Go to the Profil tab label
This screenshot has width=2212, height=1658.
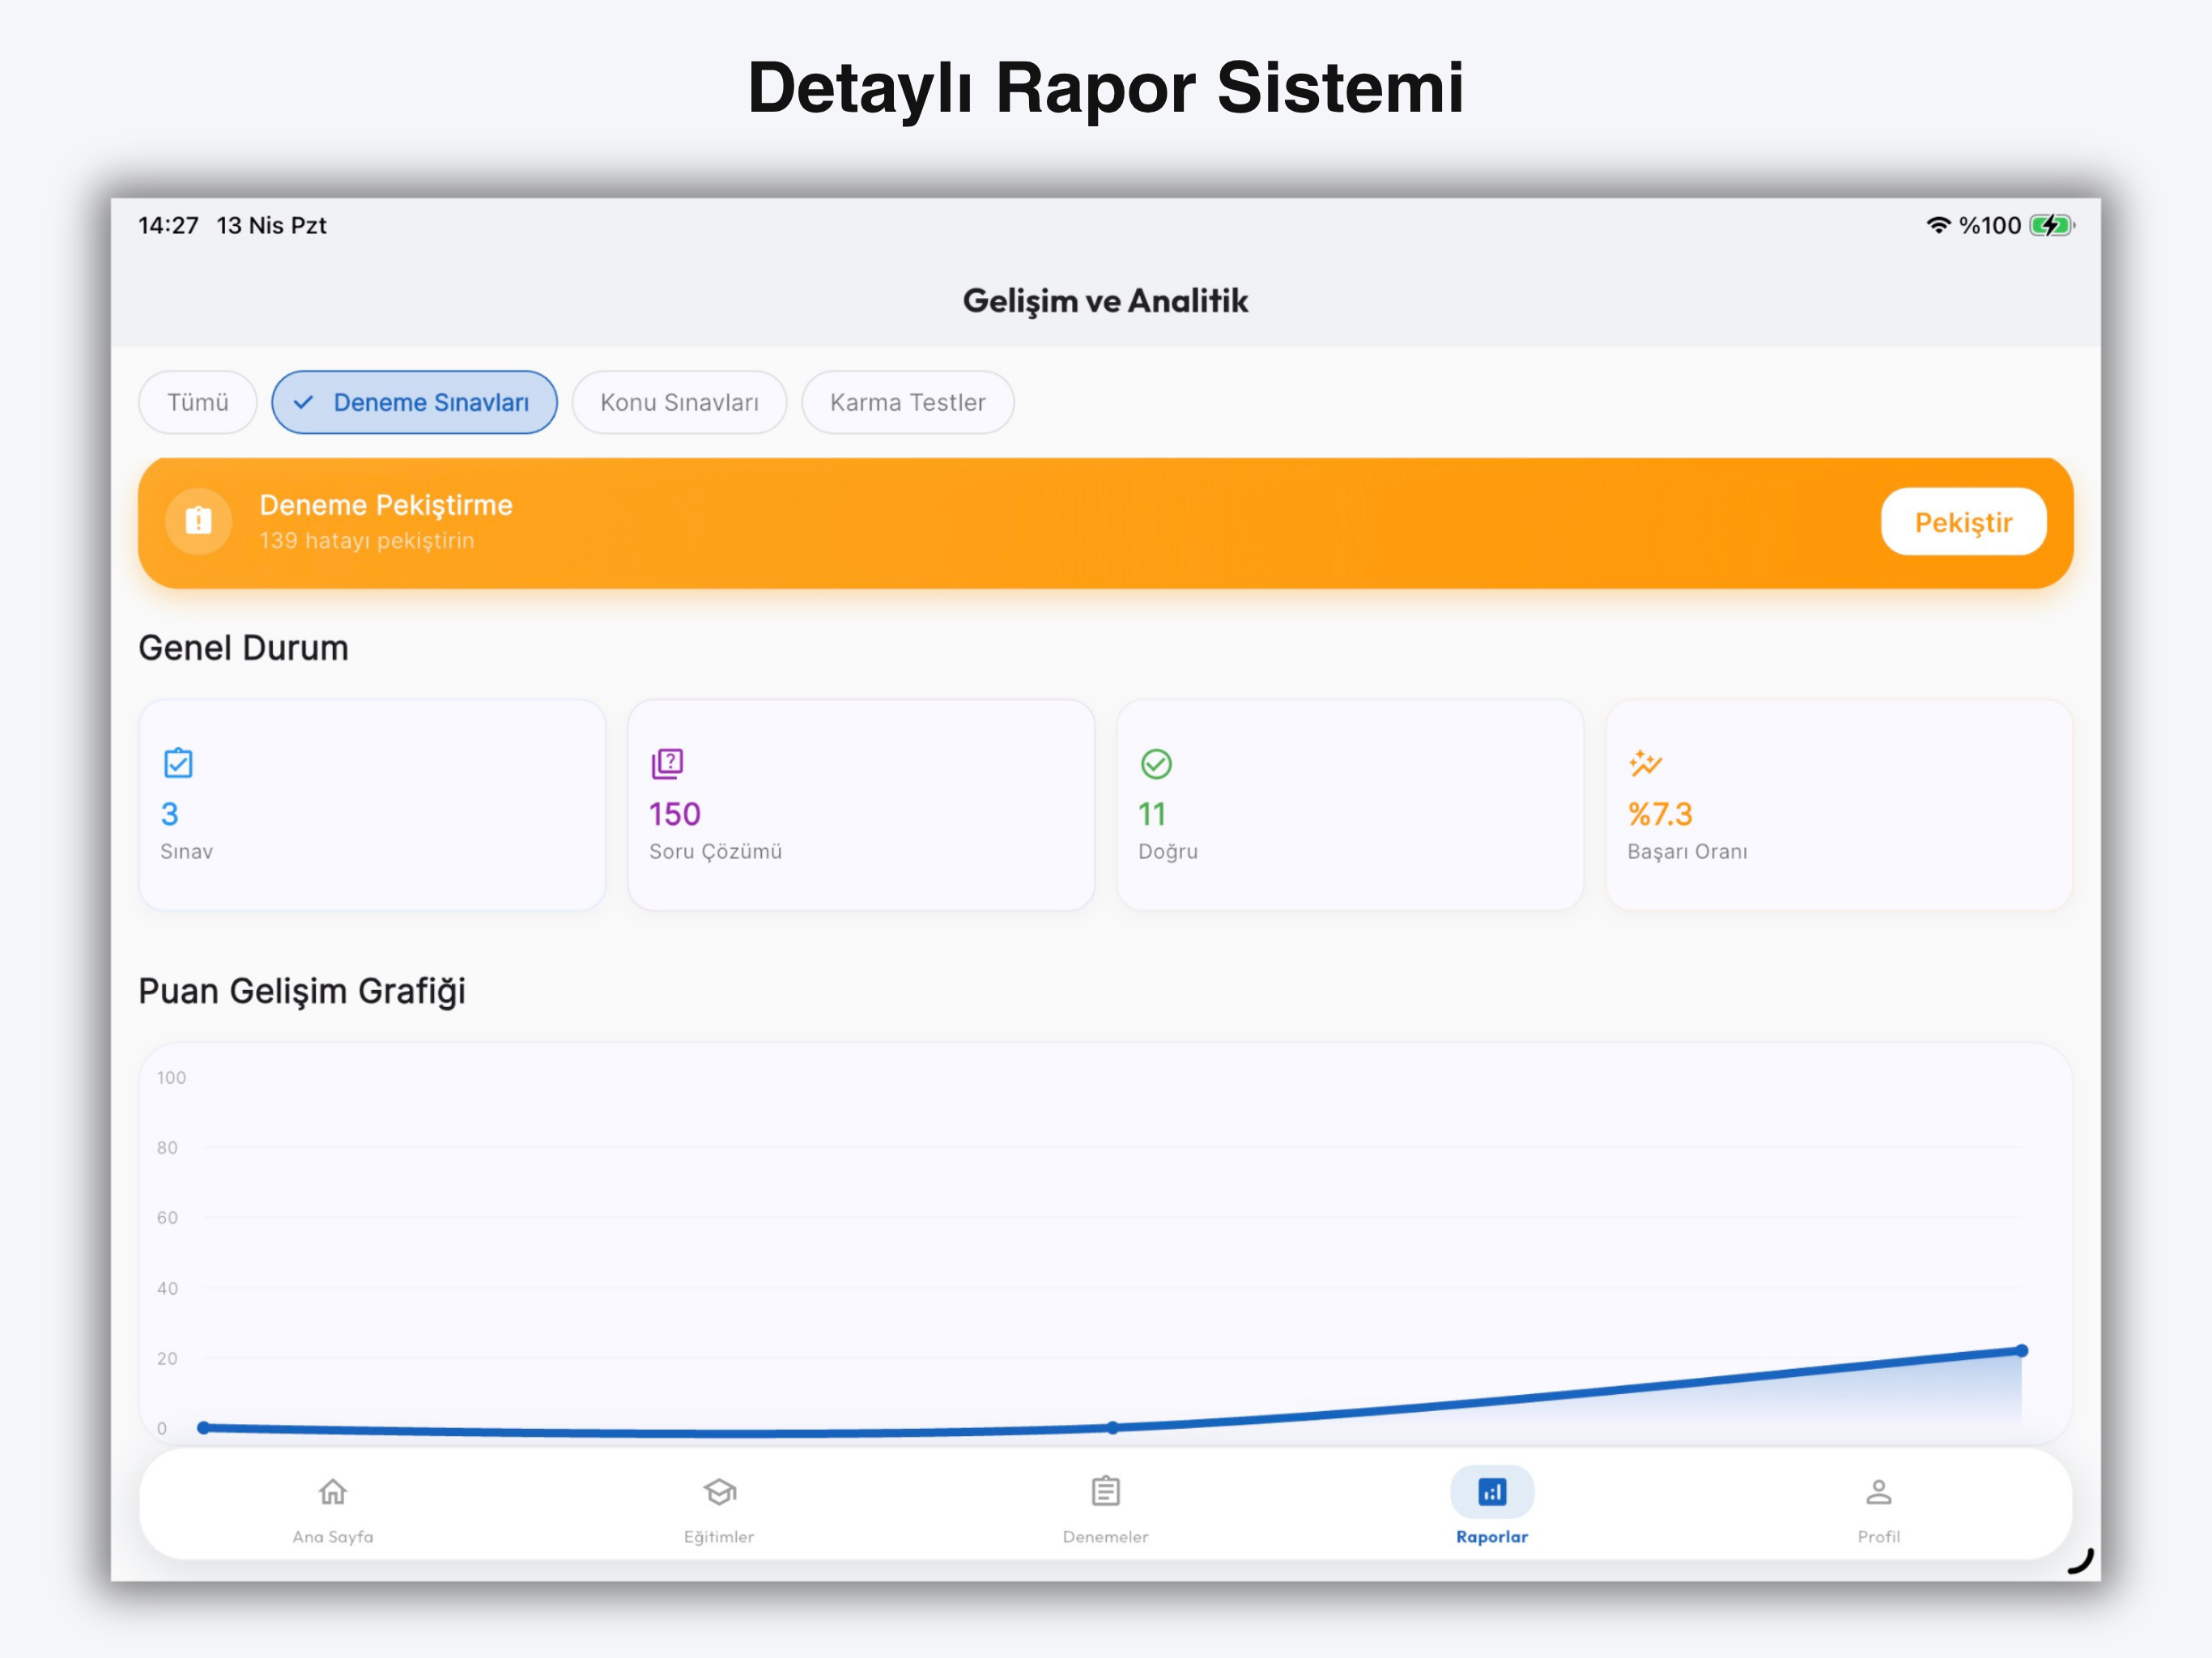(x=1878, y=1536)
